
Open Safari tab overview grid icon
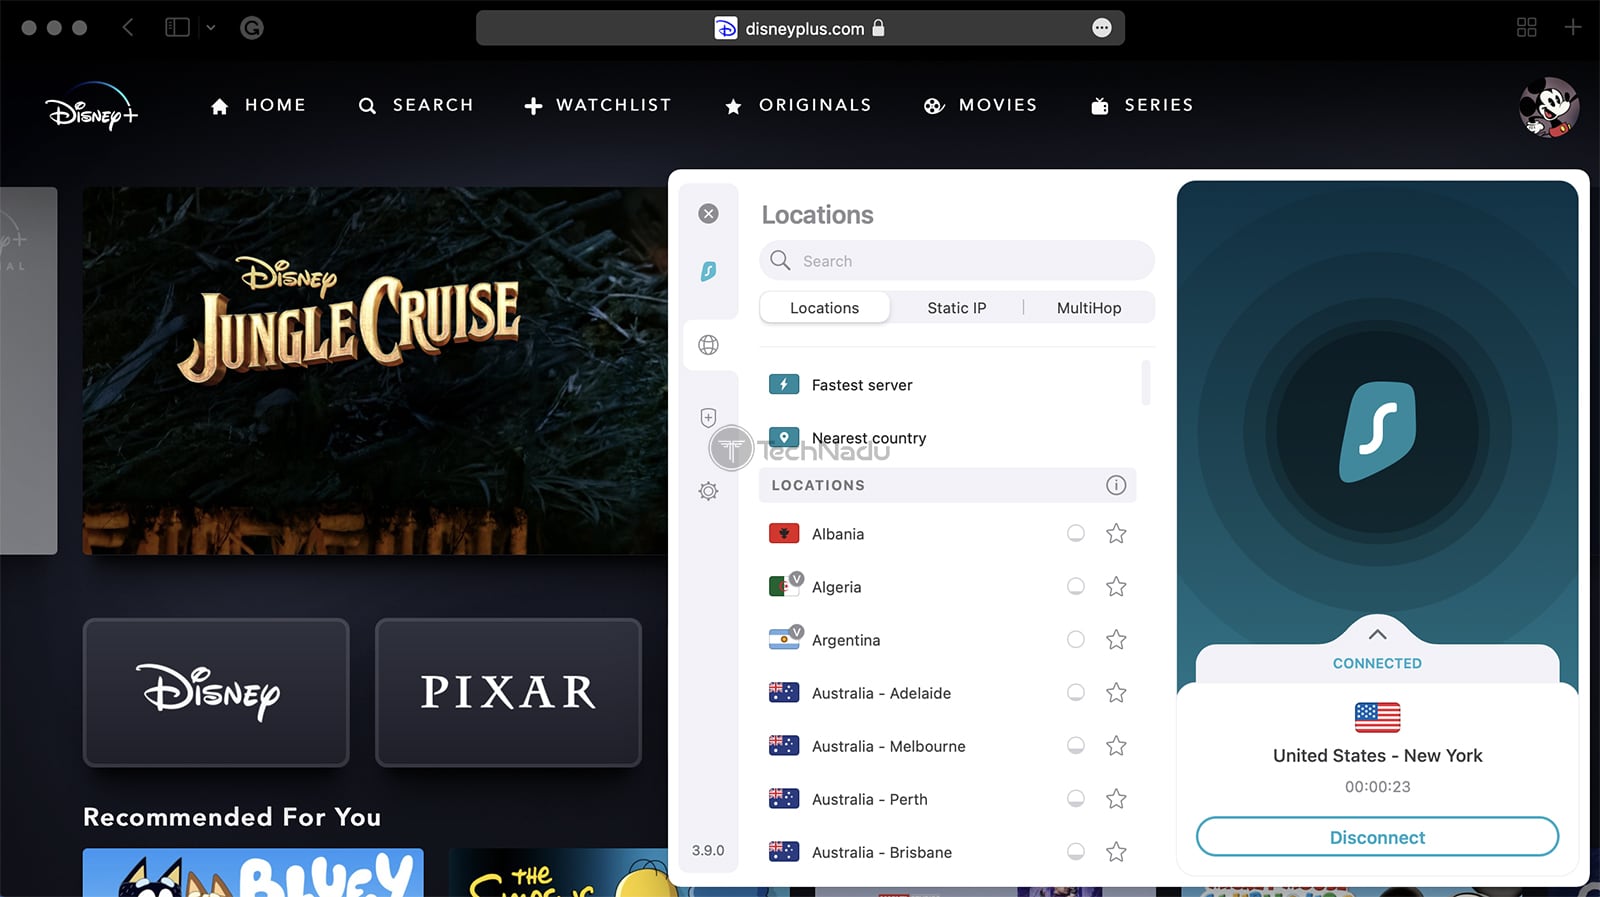point(1526,28)
